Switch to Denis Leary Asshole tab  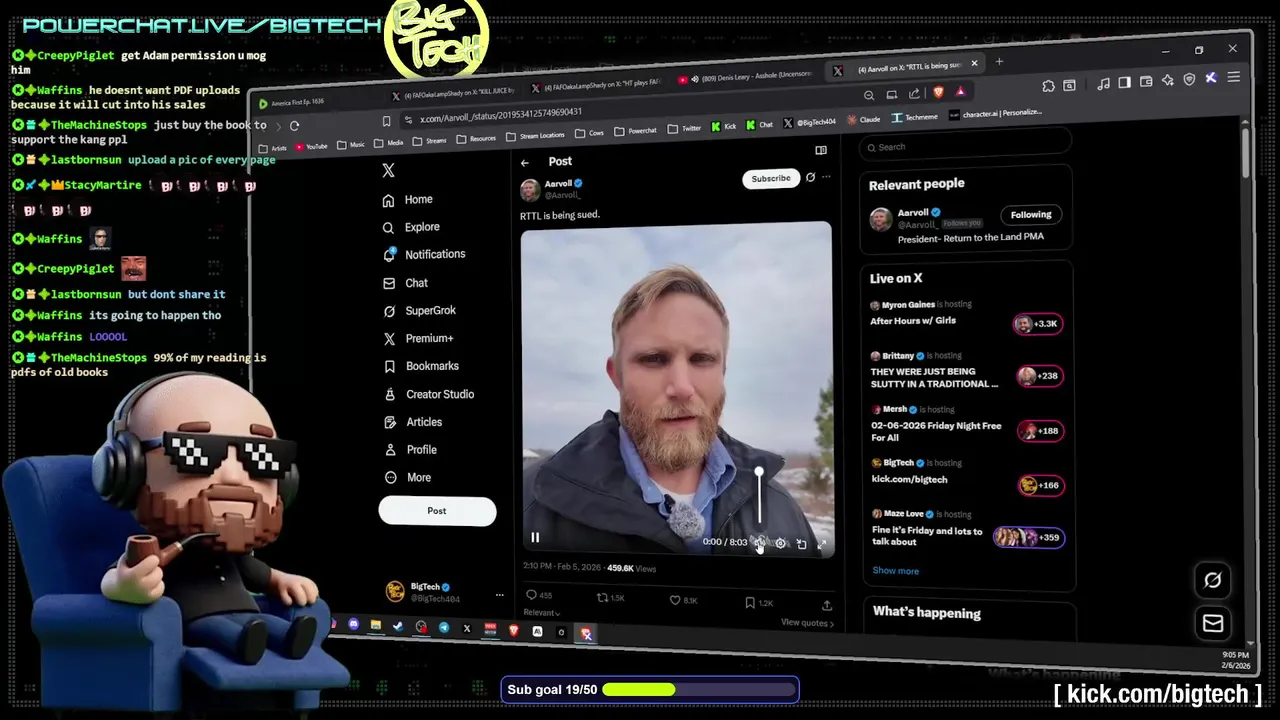745,78
